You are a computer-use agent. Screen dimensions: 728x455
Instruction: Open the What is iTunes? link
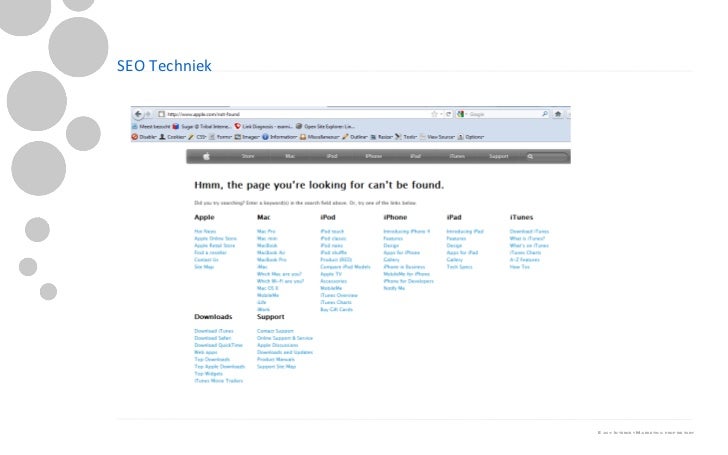[x=527, y=239]
